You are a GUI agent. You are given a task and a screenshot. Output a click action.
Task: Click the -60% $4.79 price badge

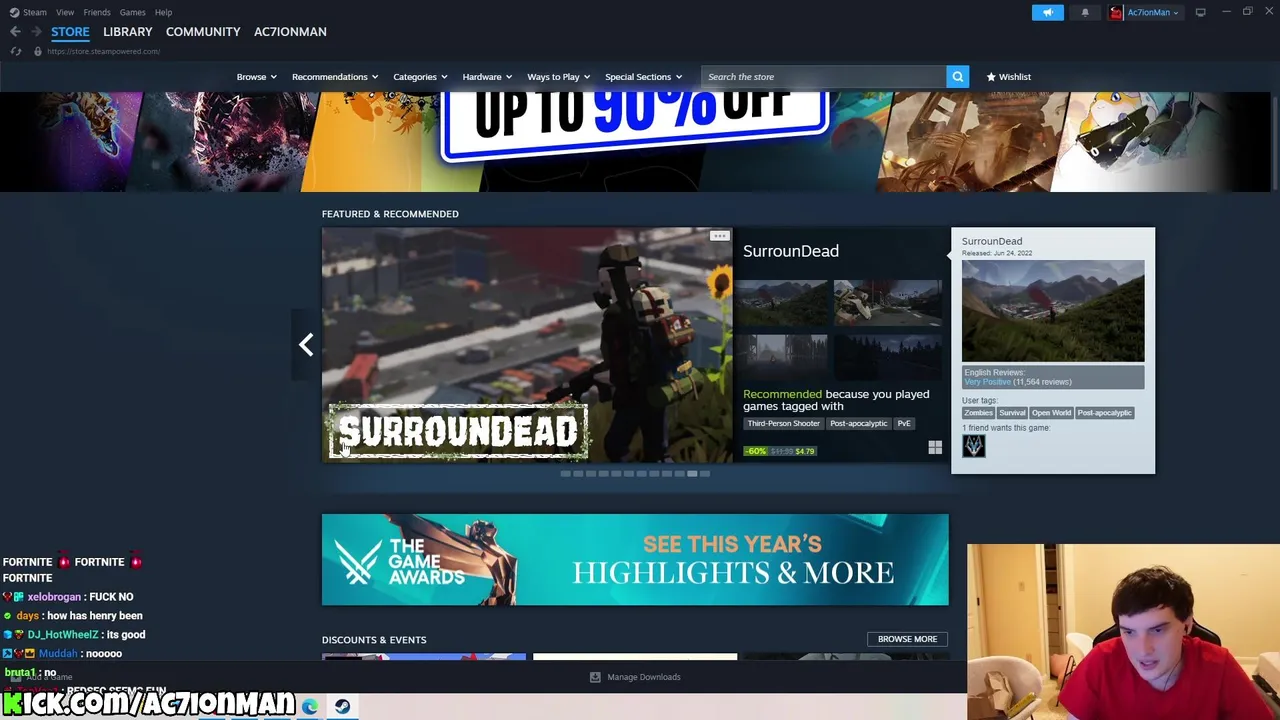(780, 451)
